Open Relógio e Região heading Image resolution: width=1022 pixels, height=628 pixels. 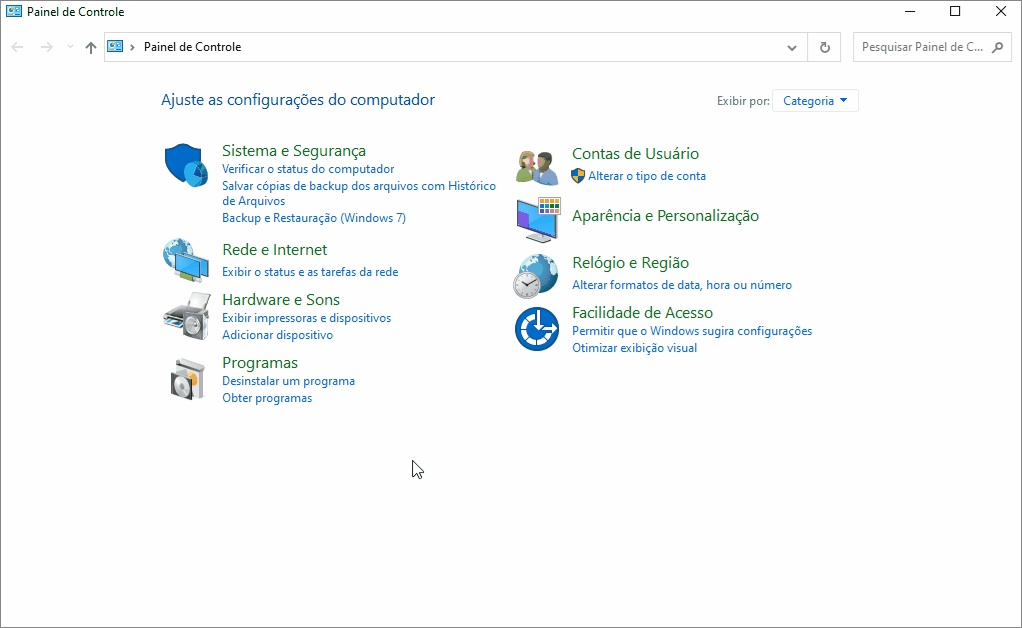[x=630, y=263]
